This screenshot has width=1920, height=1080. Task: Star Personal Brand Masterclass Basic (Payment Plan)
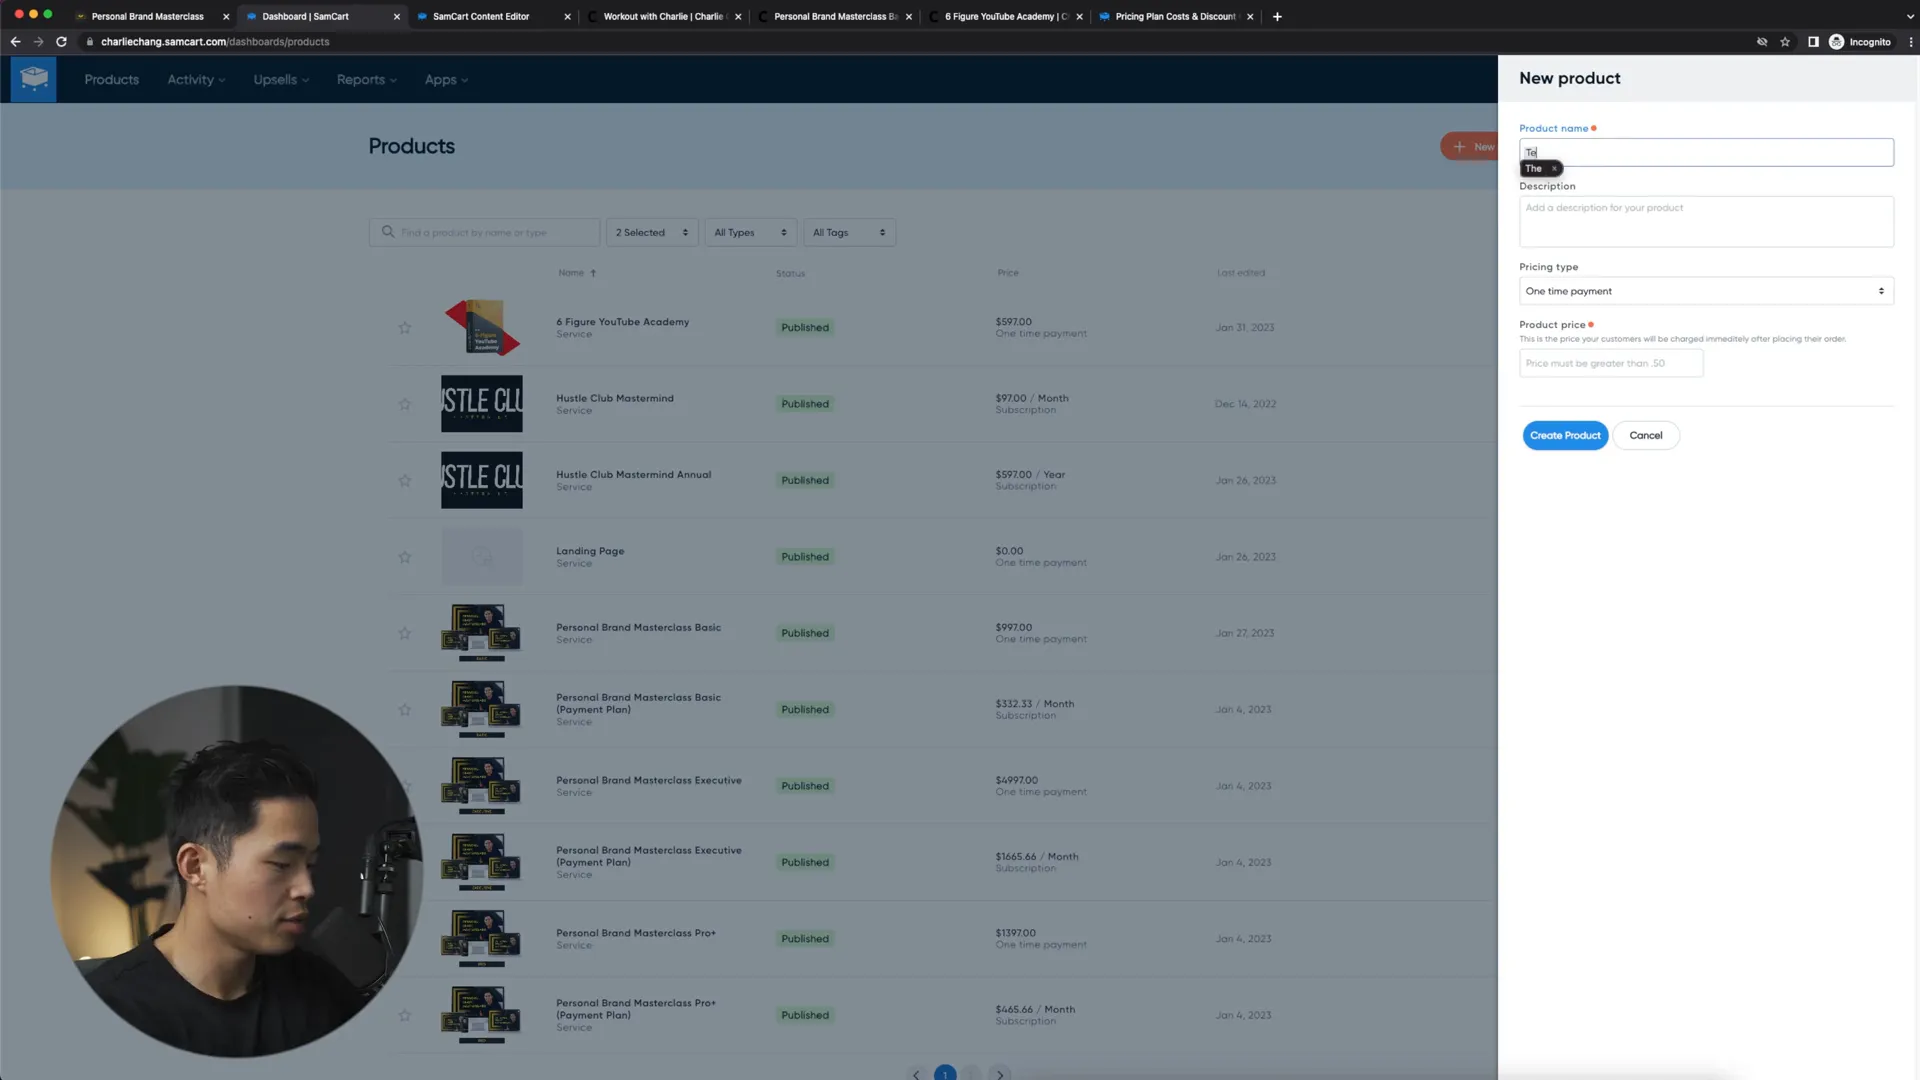[x=405, y=710]
